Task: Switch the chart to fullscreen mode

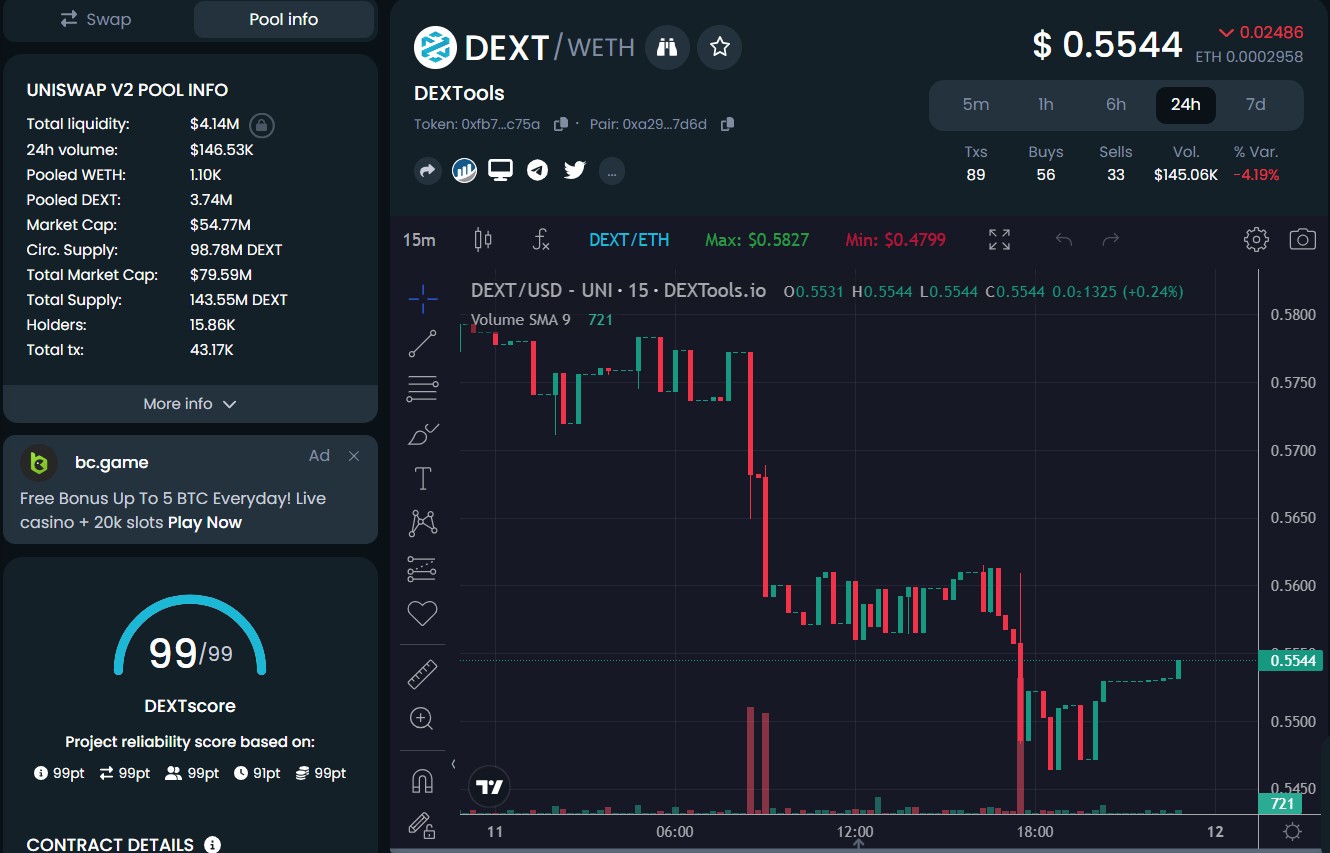Action: pos(999,239)
